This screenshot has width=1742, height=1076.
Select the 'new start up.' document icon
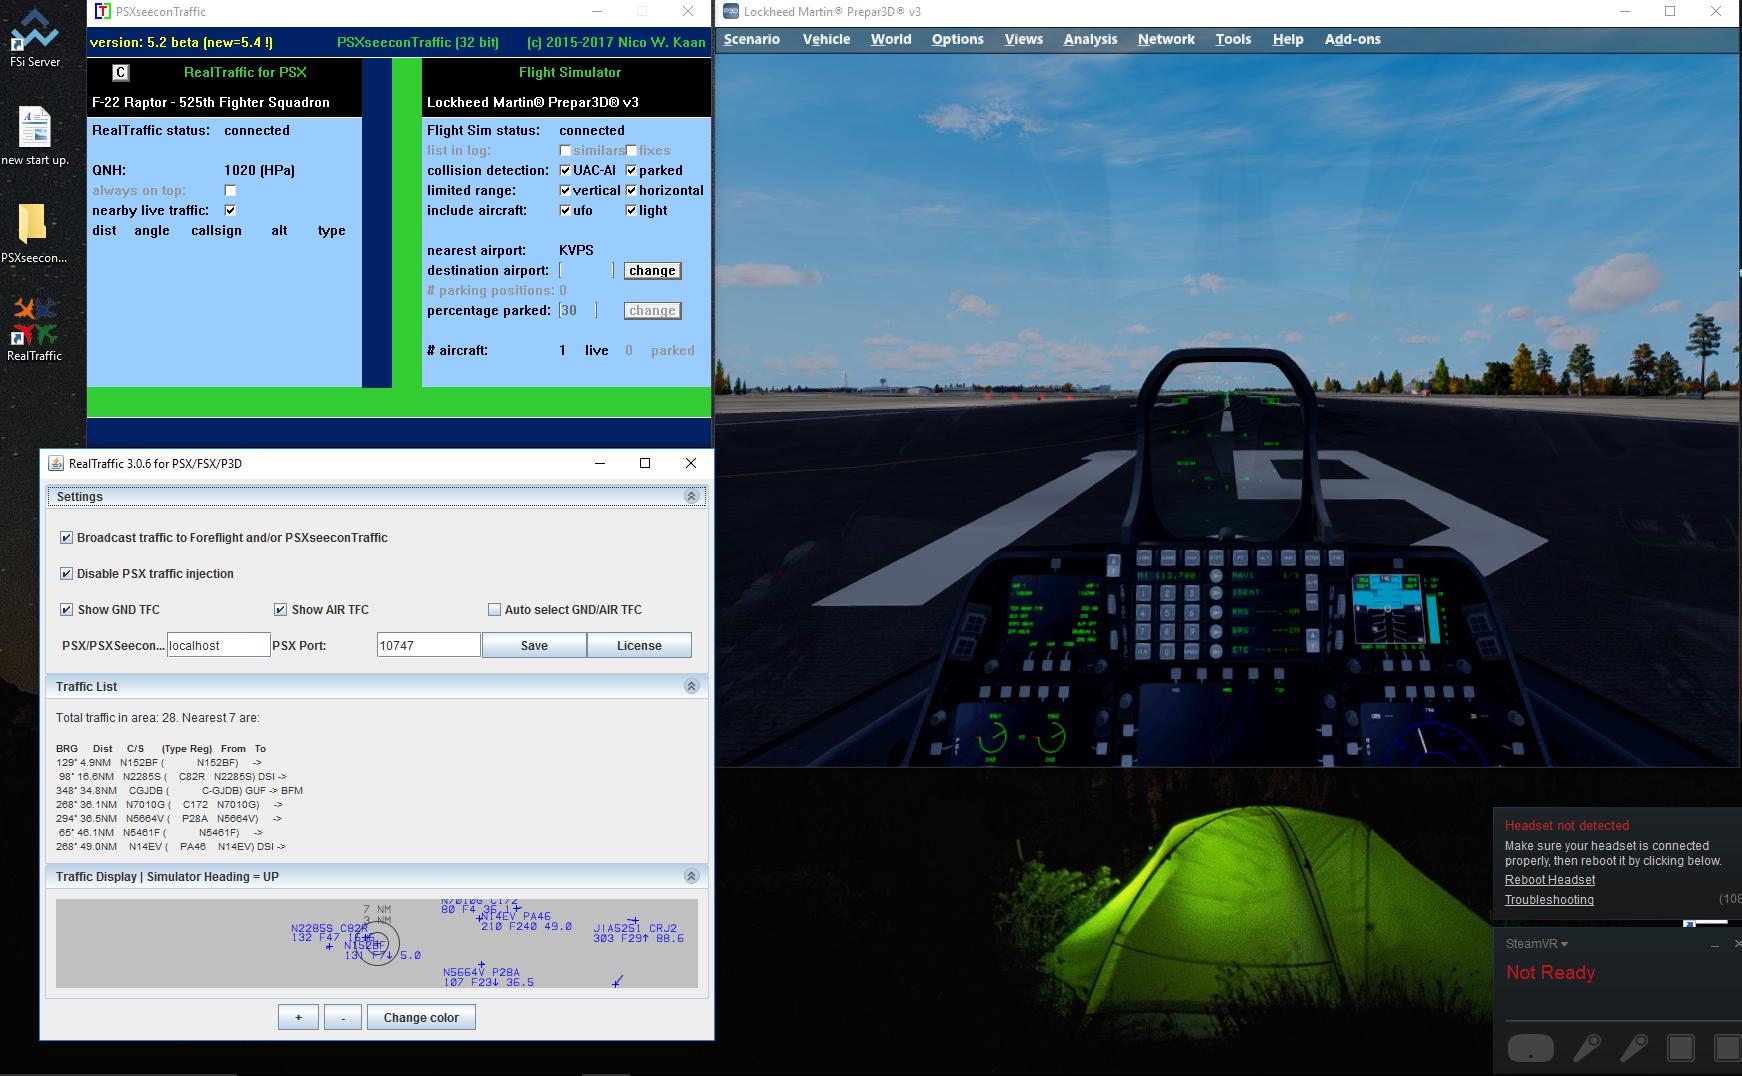pos(35,136)
